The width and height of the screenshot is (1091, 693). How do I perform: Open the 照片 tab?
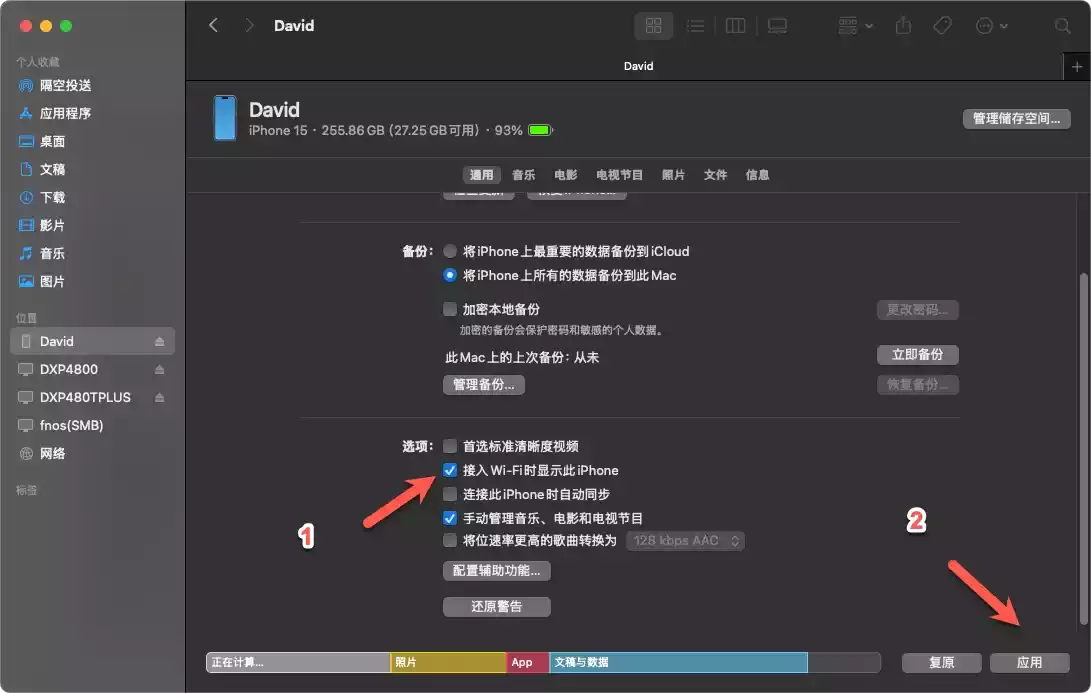click(x=673, y=175)
